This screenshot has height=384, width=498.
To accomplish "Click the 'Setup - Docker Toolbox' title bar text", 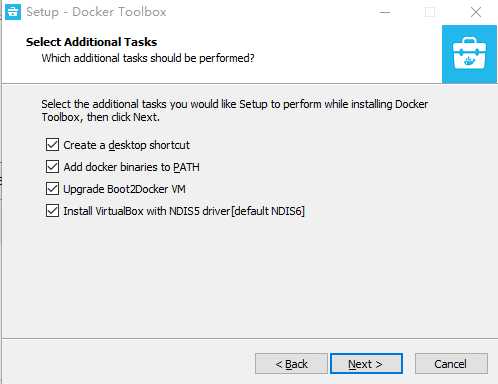I will tap(96, 12).
